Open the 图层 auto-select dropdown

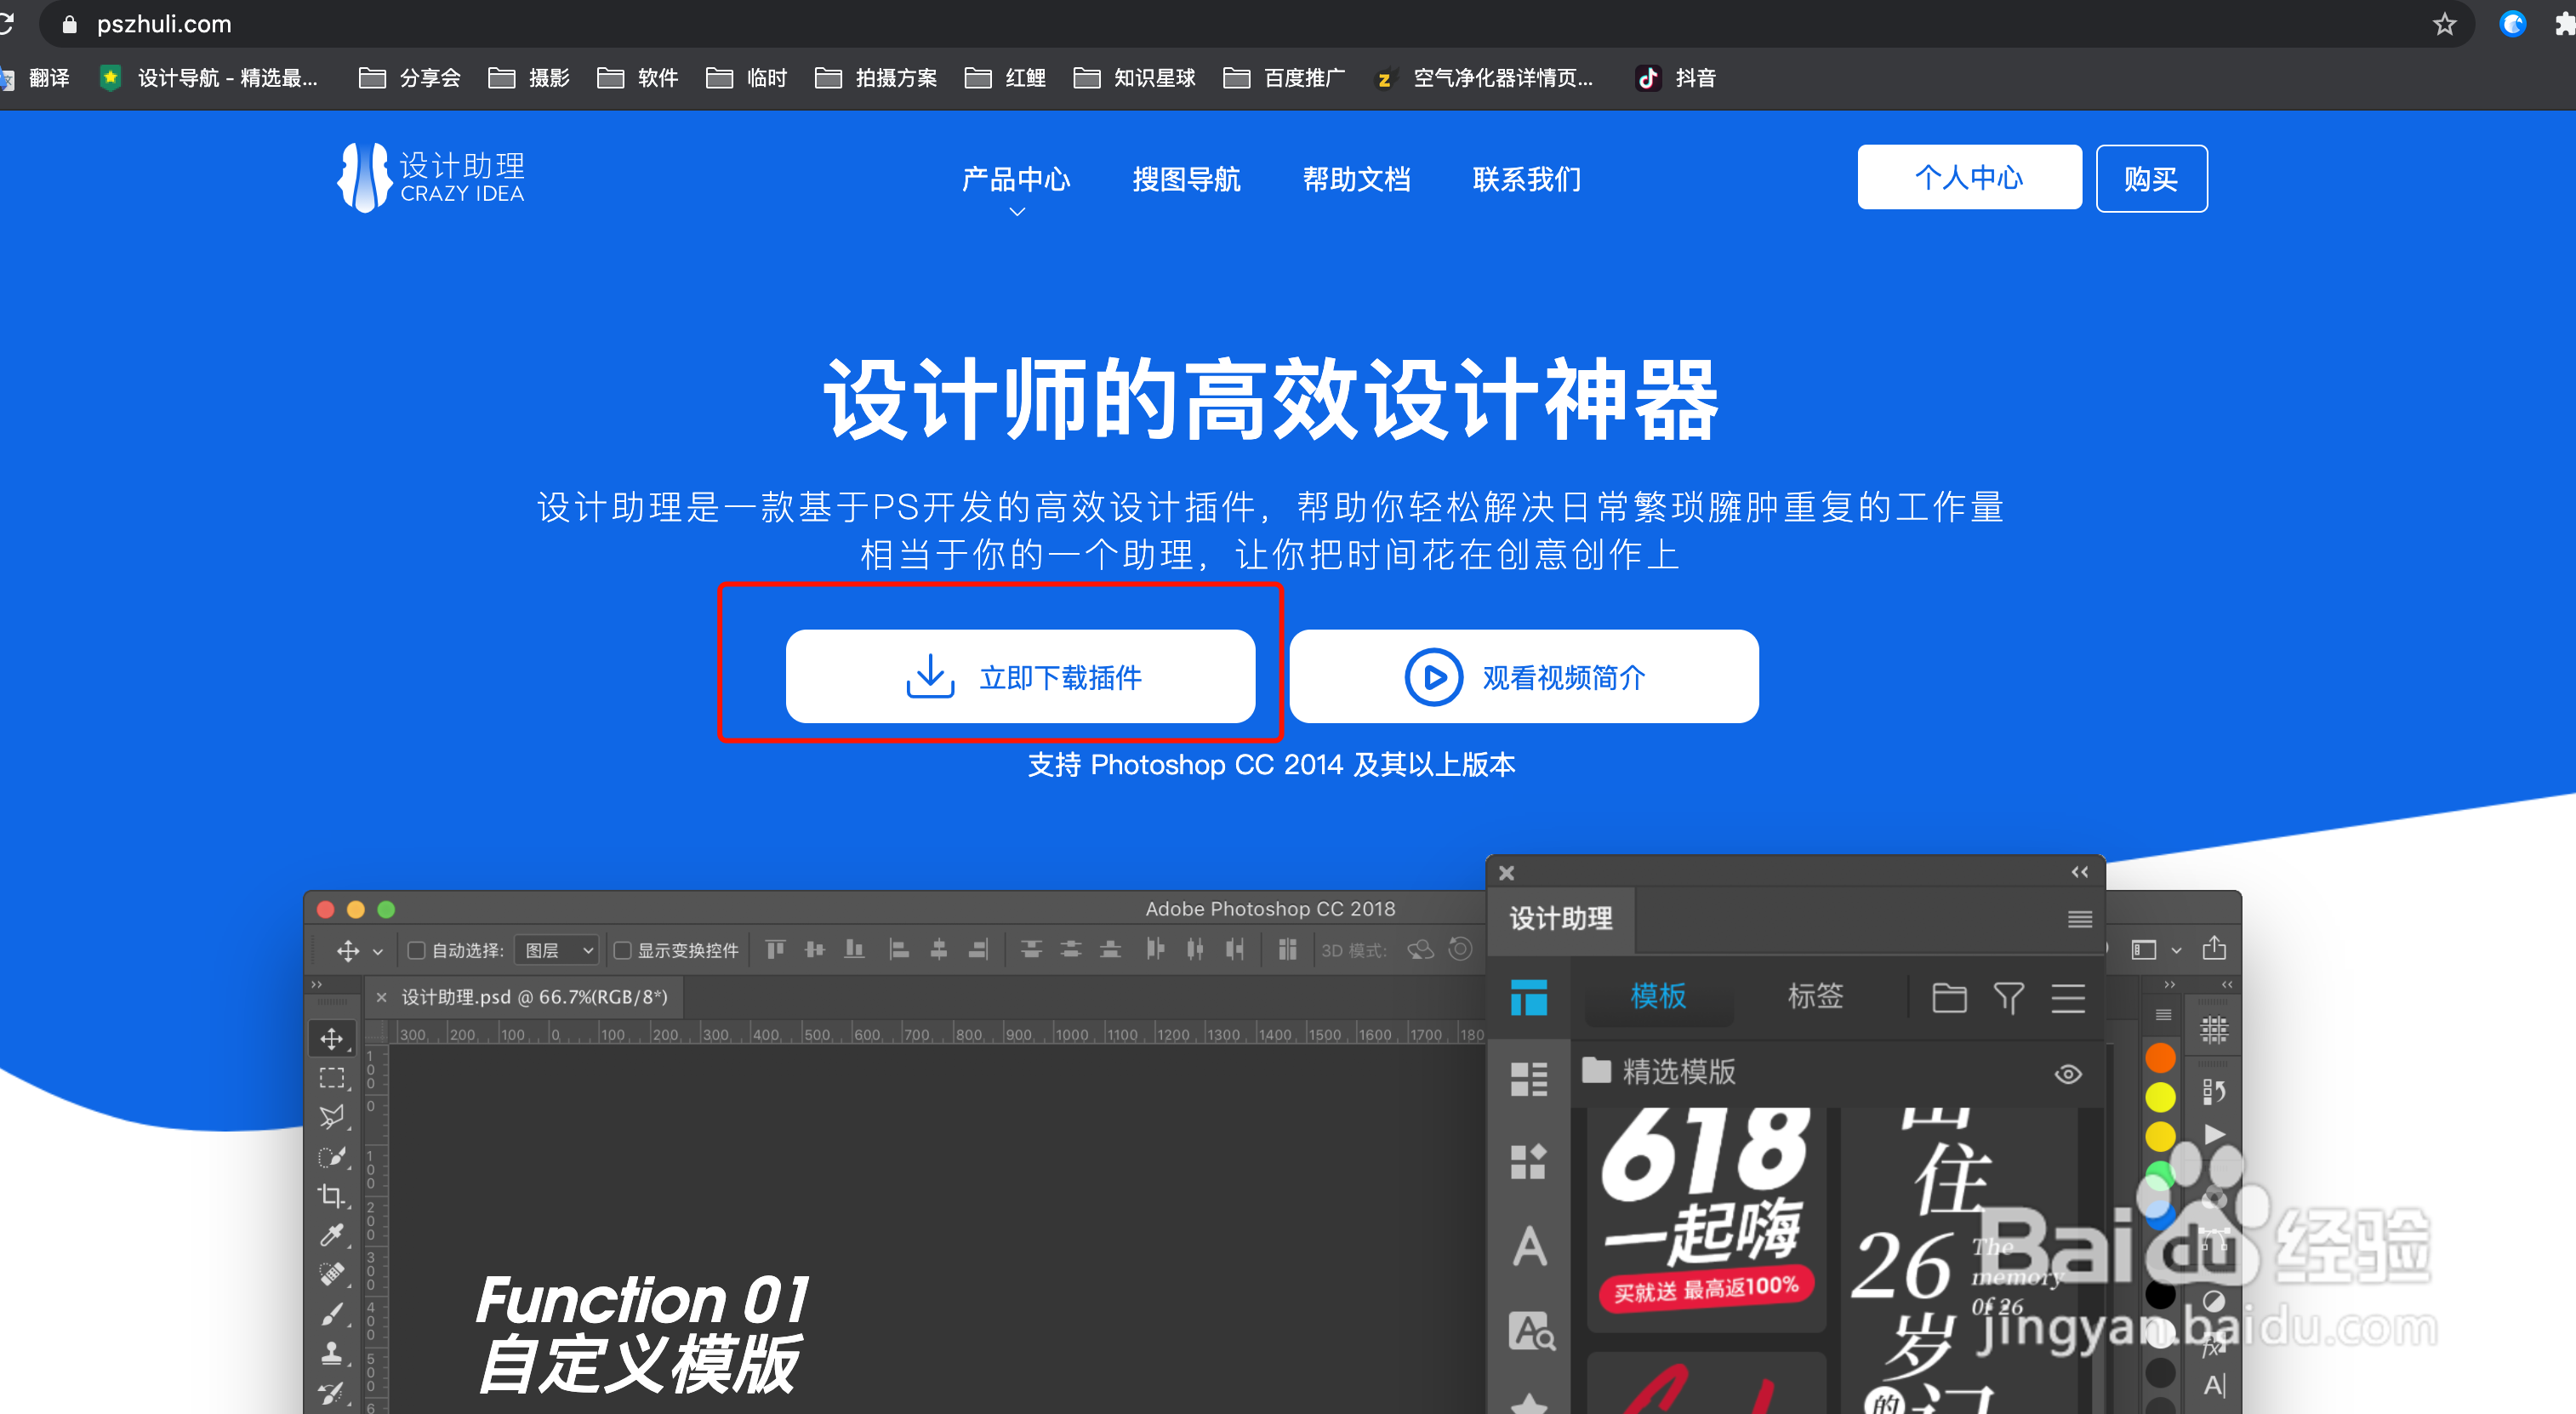tap(557, 949)
